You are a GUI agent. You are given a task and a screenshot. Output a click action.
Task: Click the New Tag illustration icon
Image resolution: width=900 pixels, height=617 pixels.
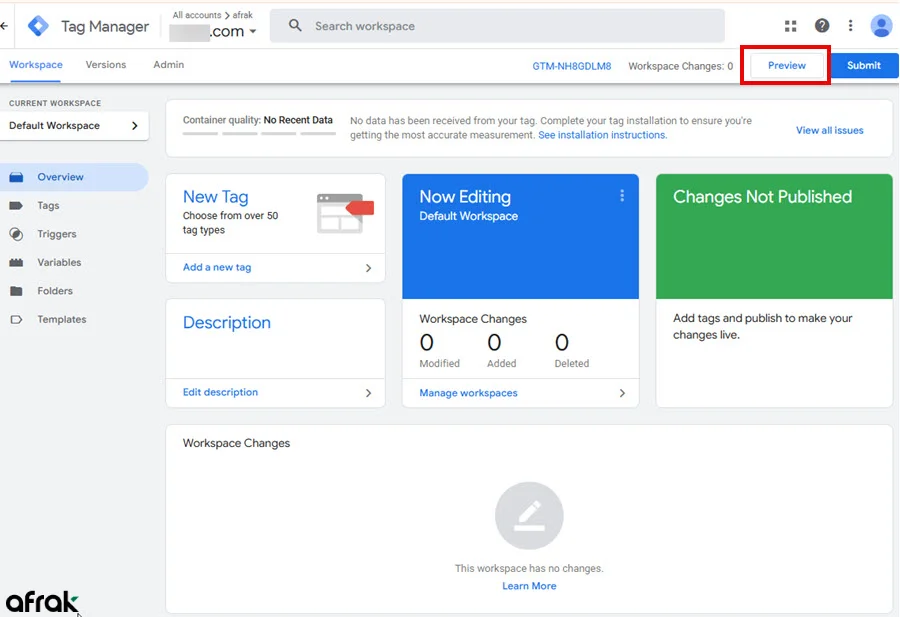point(344,212)
